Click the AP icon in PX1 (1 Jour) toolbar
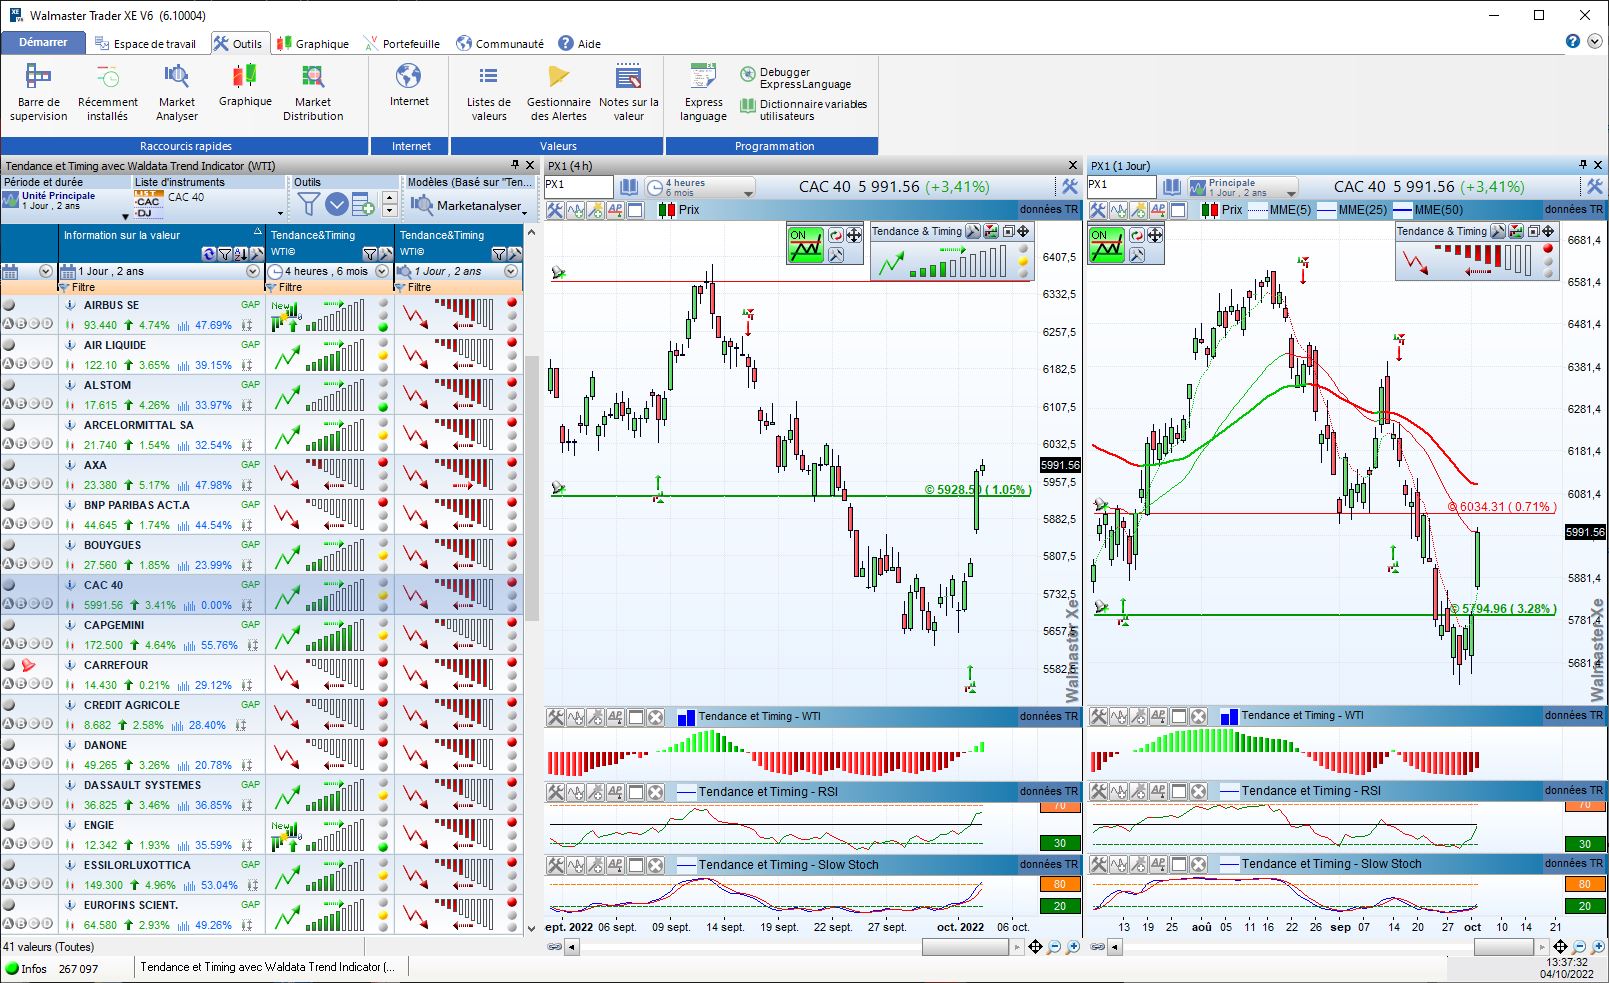The image size is (1609, 983). (1158, 210)
